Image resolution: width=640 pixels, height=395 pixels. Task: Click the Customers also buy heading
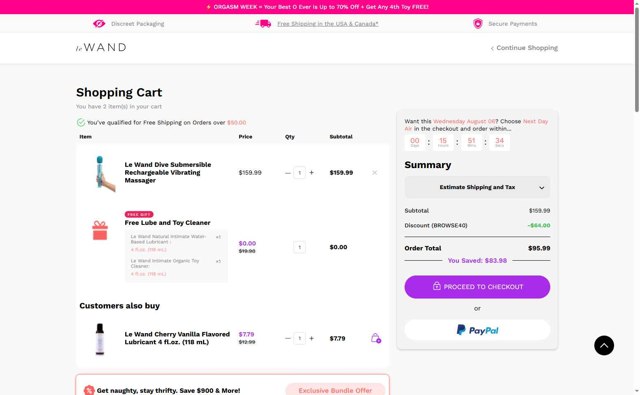[x=120, y=306]
